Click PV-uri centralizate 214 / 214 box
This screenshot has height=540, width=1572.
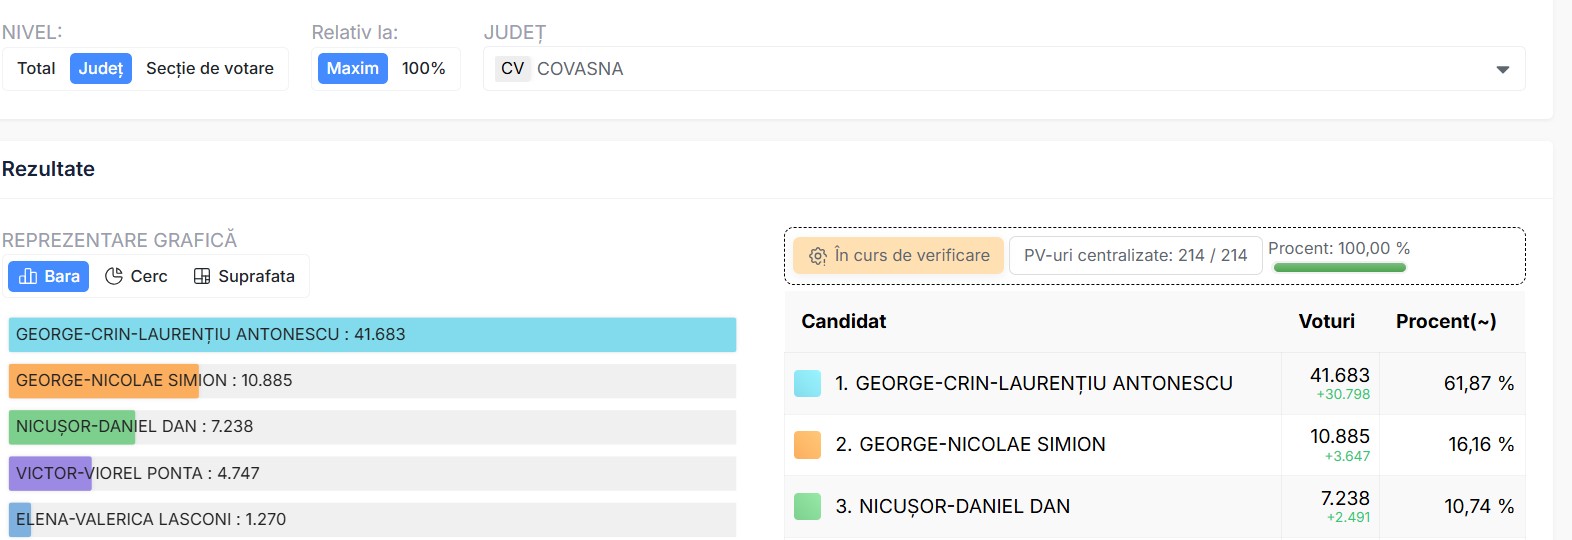1135,256
